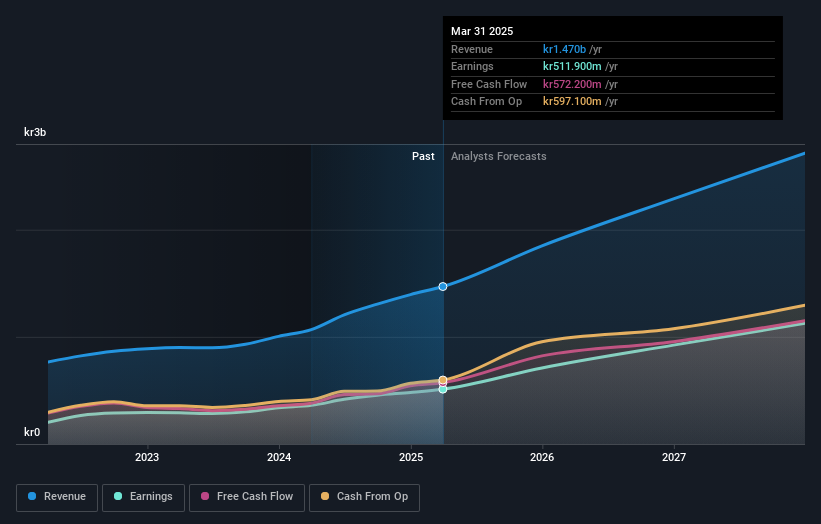Screen dimensions: 821x524
Task: Click the kr597.100m cash from op value
Action: pyautogui.click(x=572, y=101)
